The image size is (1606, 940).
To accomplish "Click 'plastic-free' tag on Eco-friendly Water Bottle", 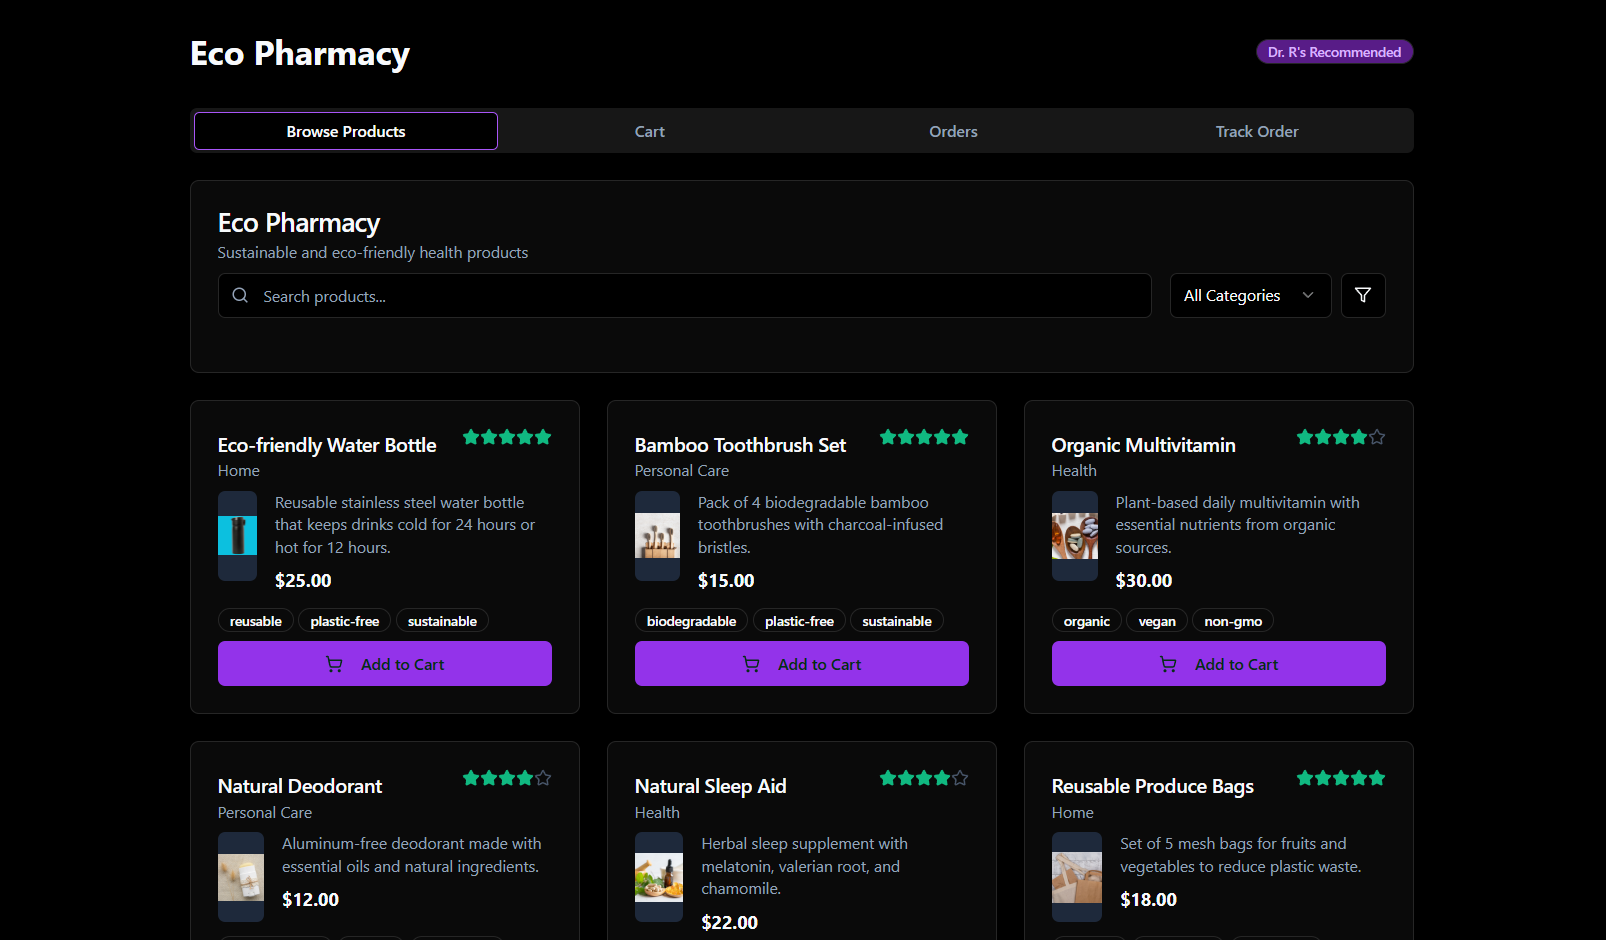I will tap(345, 621).
